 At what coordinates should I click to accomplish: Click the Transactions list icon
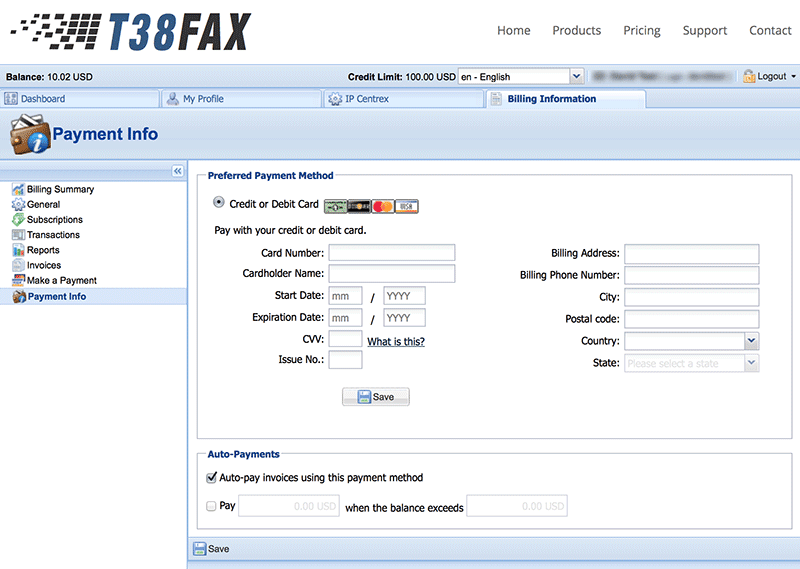click(x=18, y=235)
